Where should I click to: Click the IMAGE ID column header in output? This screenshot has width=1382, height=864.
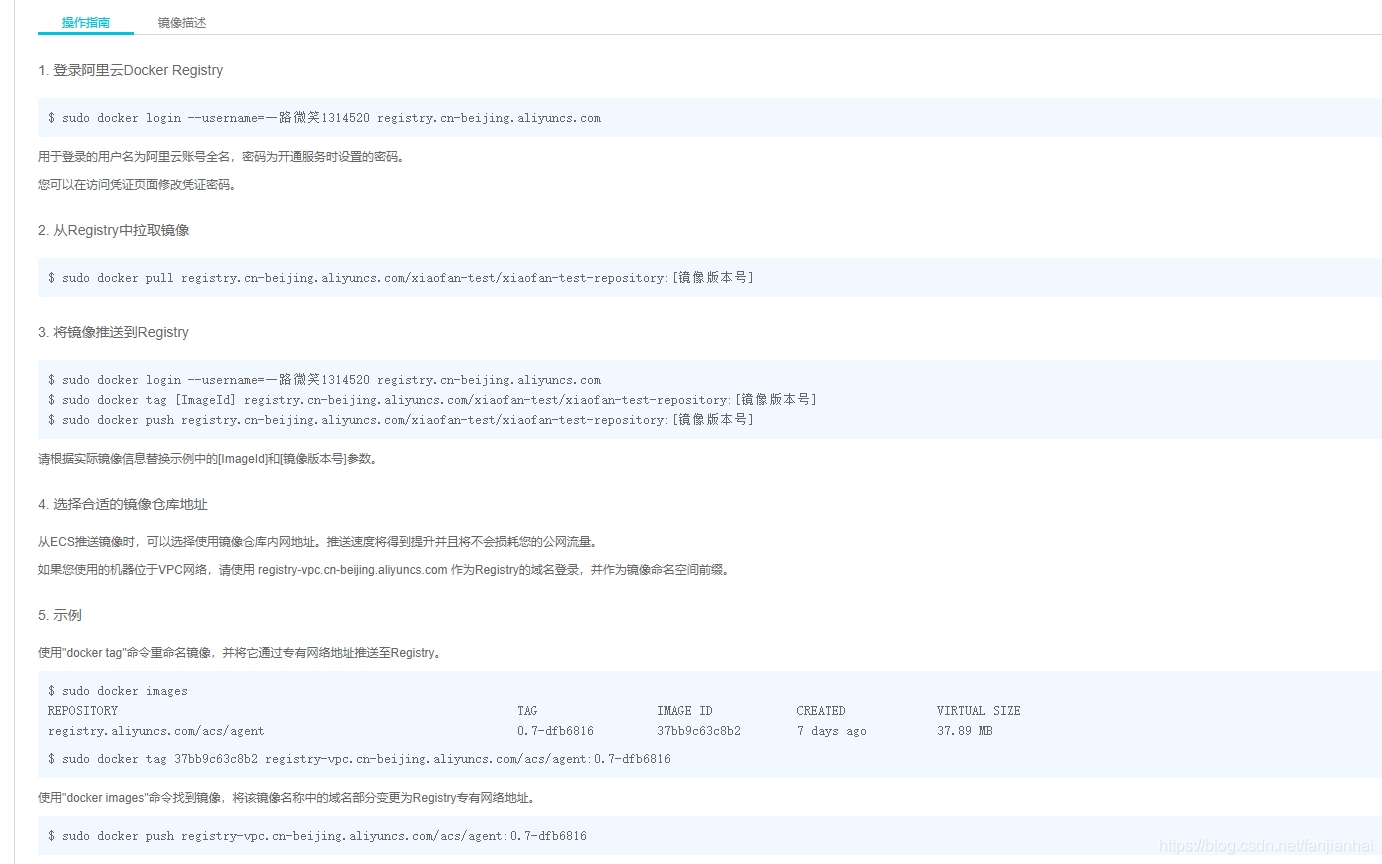[685, 711]
